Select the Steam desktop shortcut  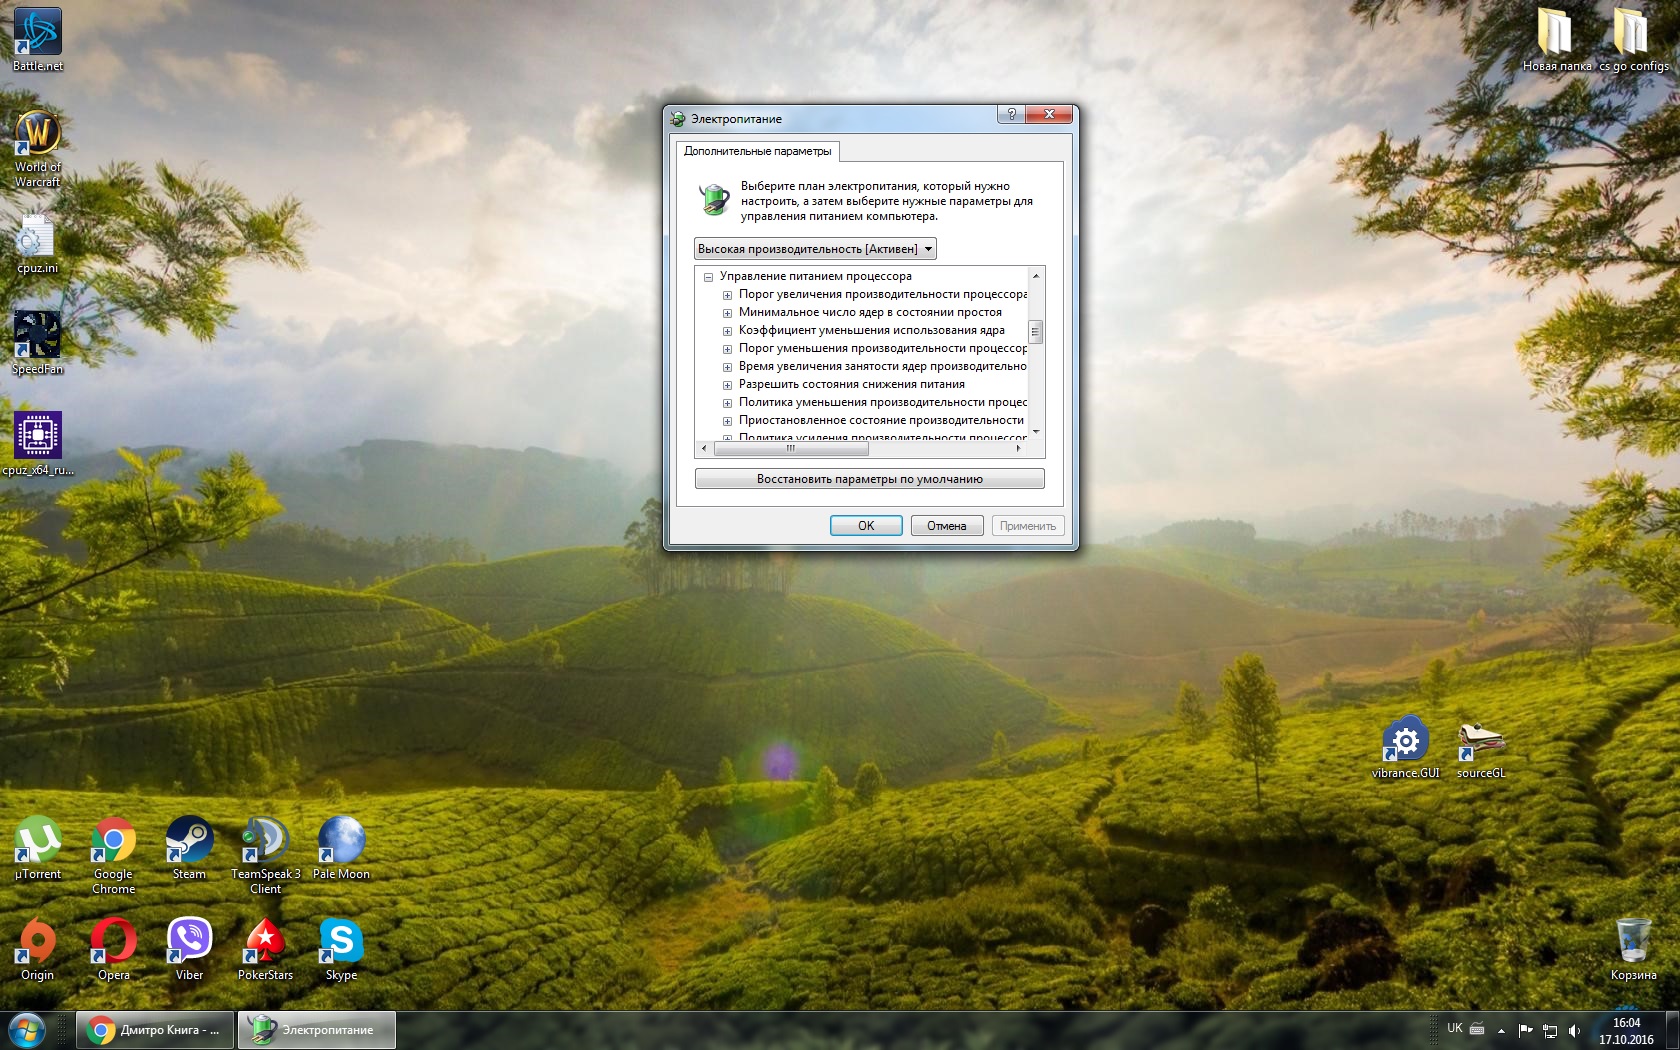tap(189, 848)
